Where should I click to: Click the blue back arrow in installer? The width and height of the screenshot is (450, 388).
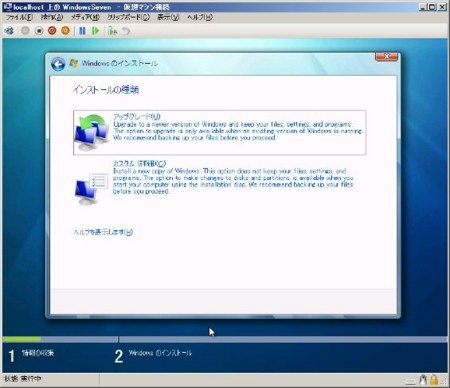[x=58, y=64]
